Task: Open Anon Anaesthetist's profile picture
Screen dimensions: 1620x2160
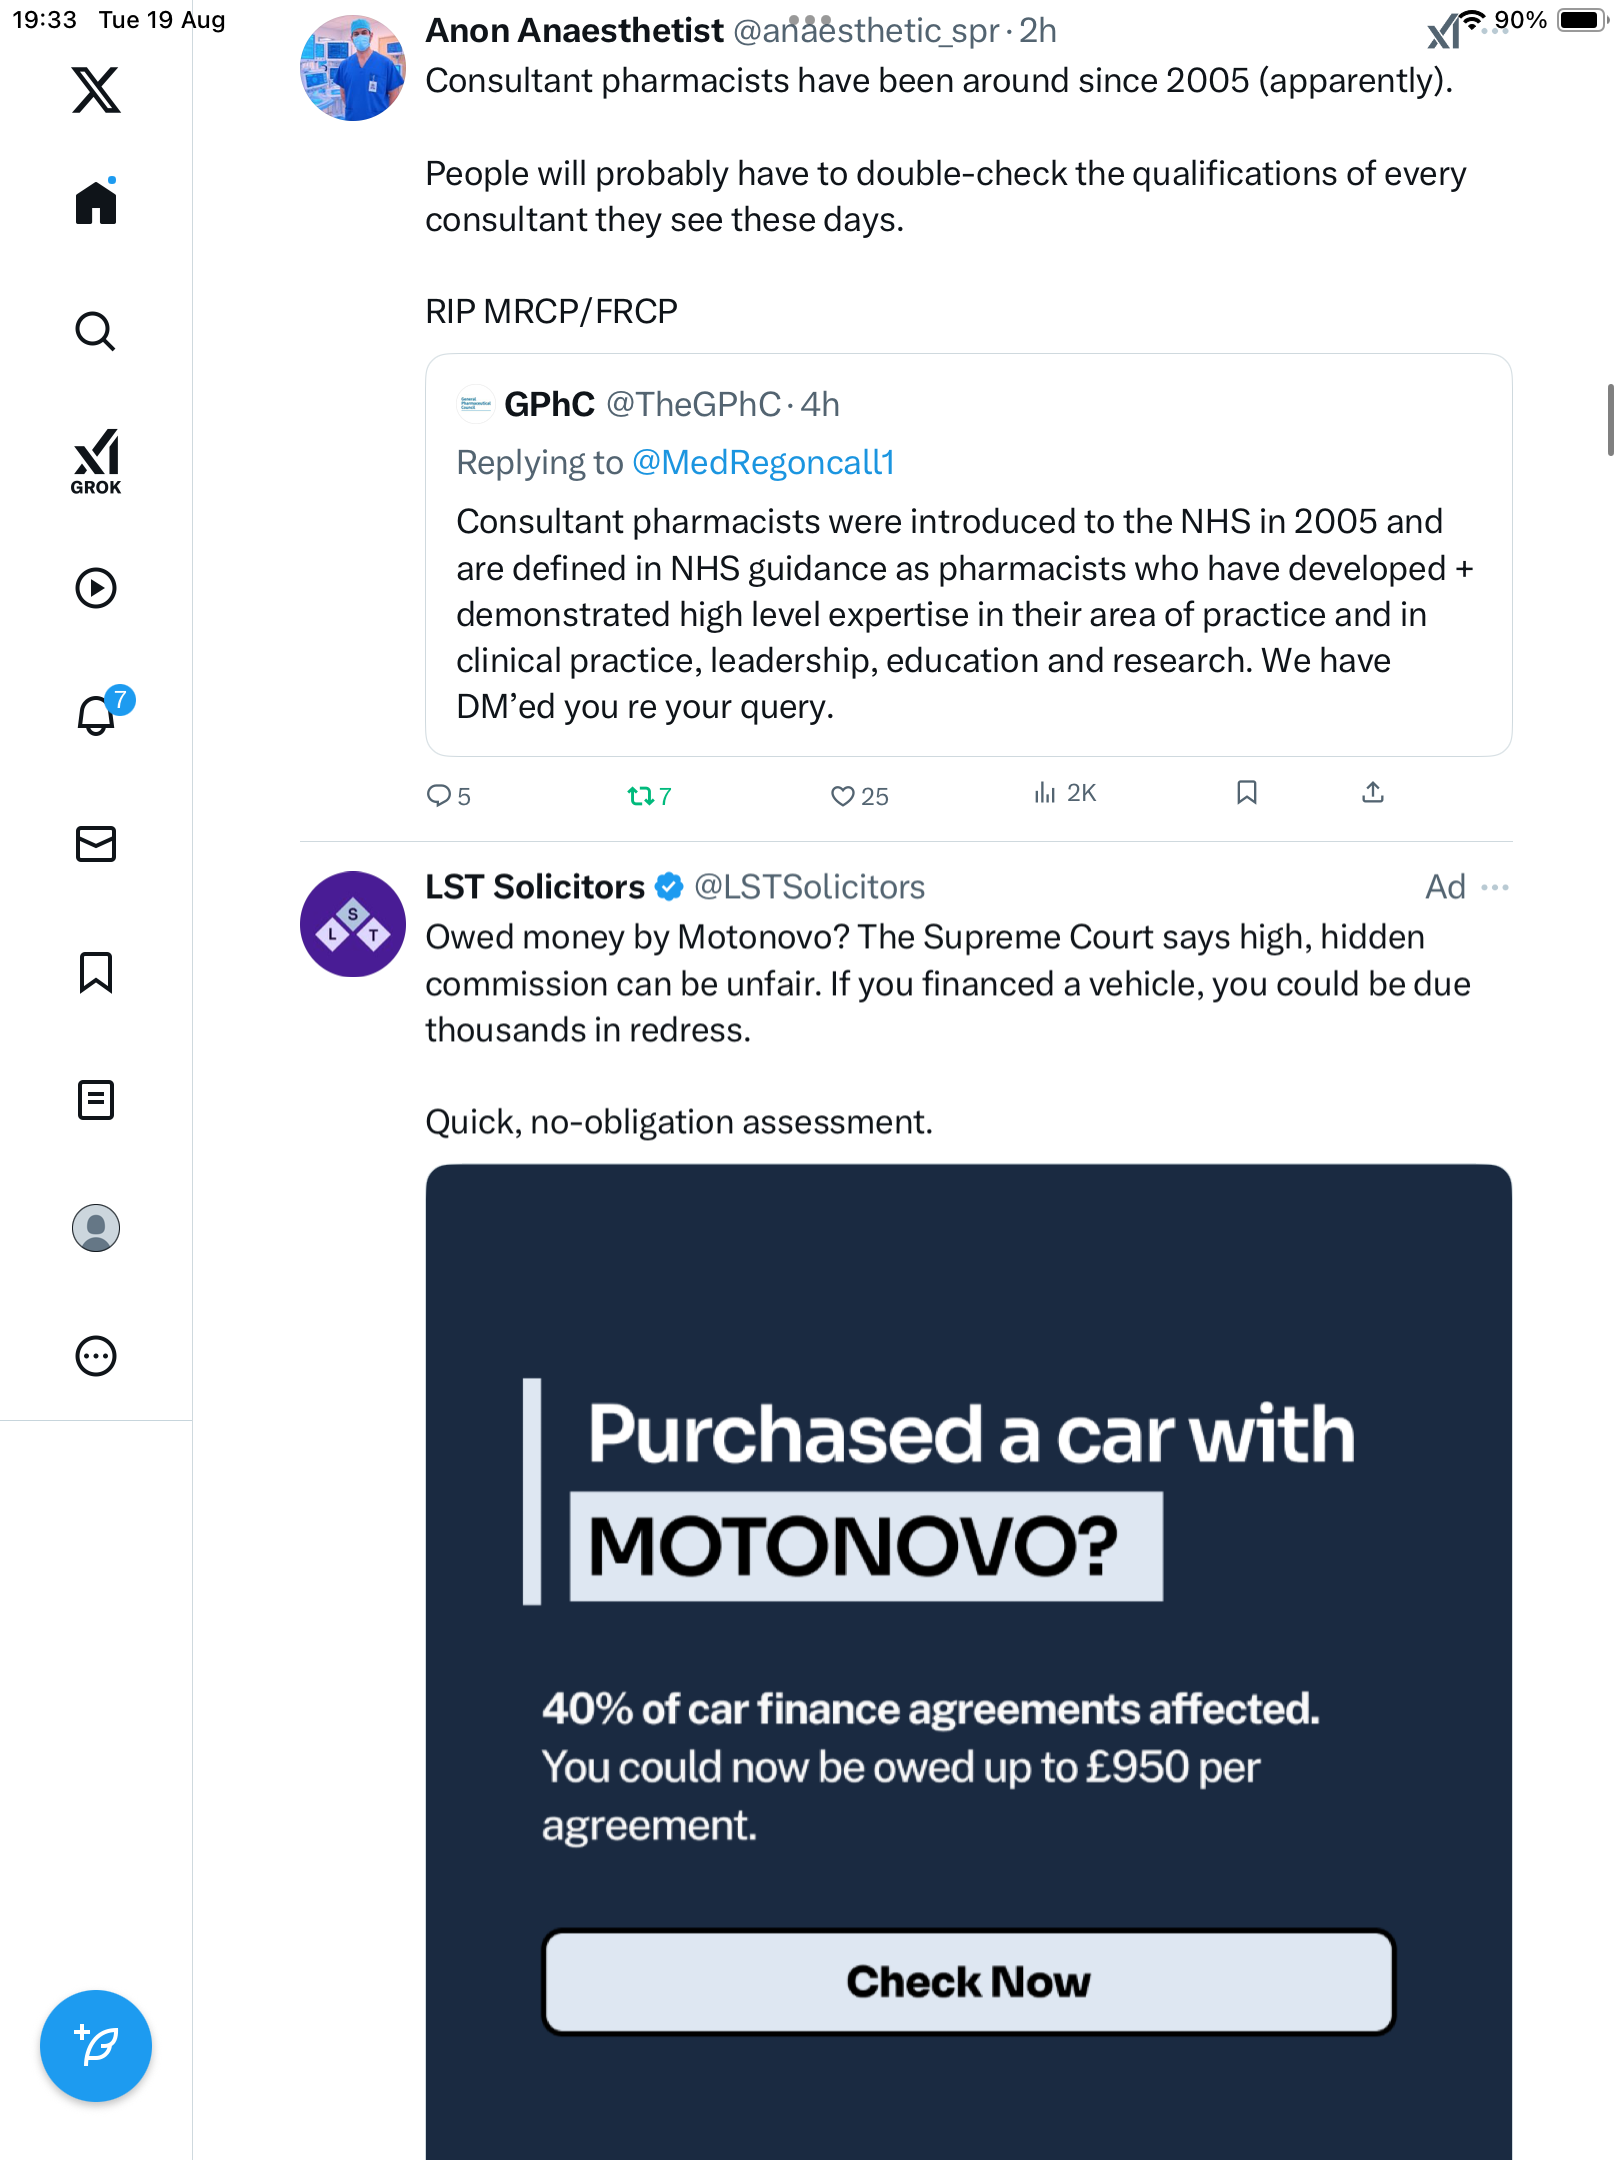Action: [x=353, y=68]
